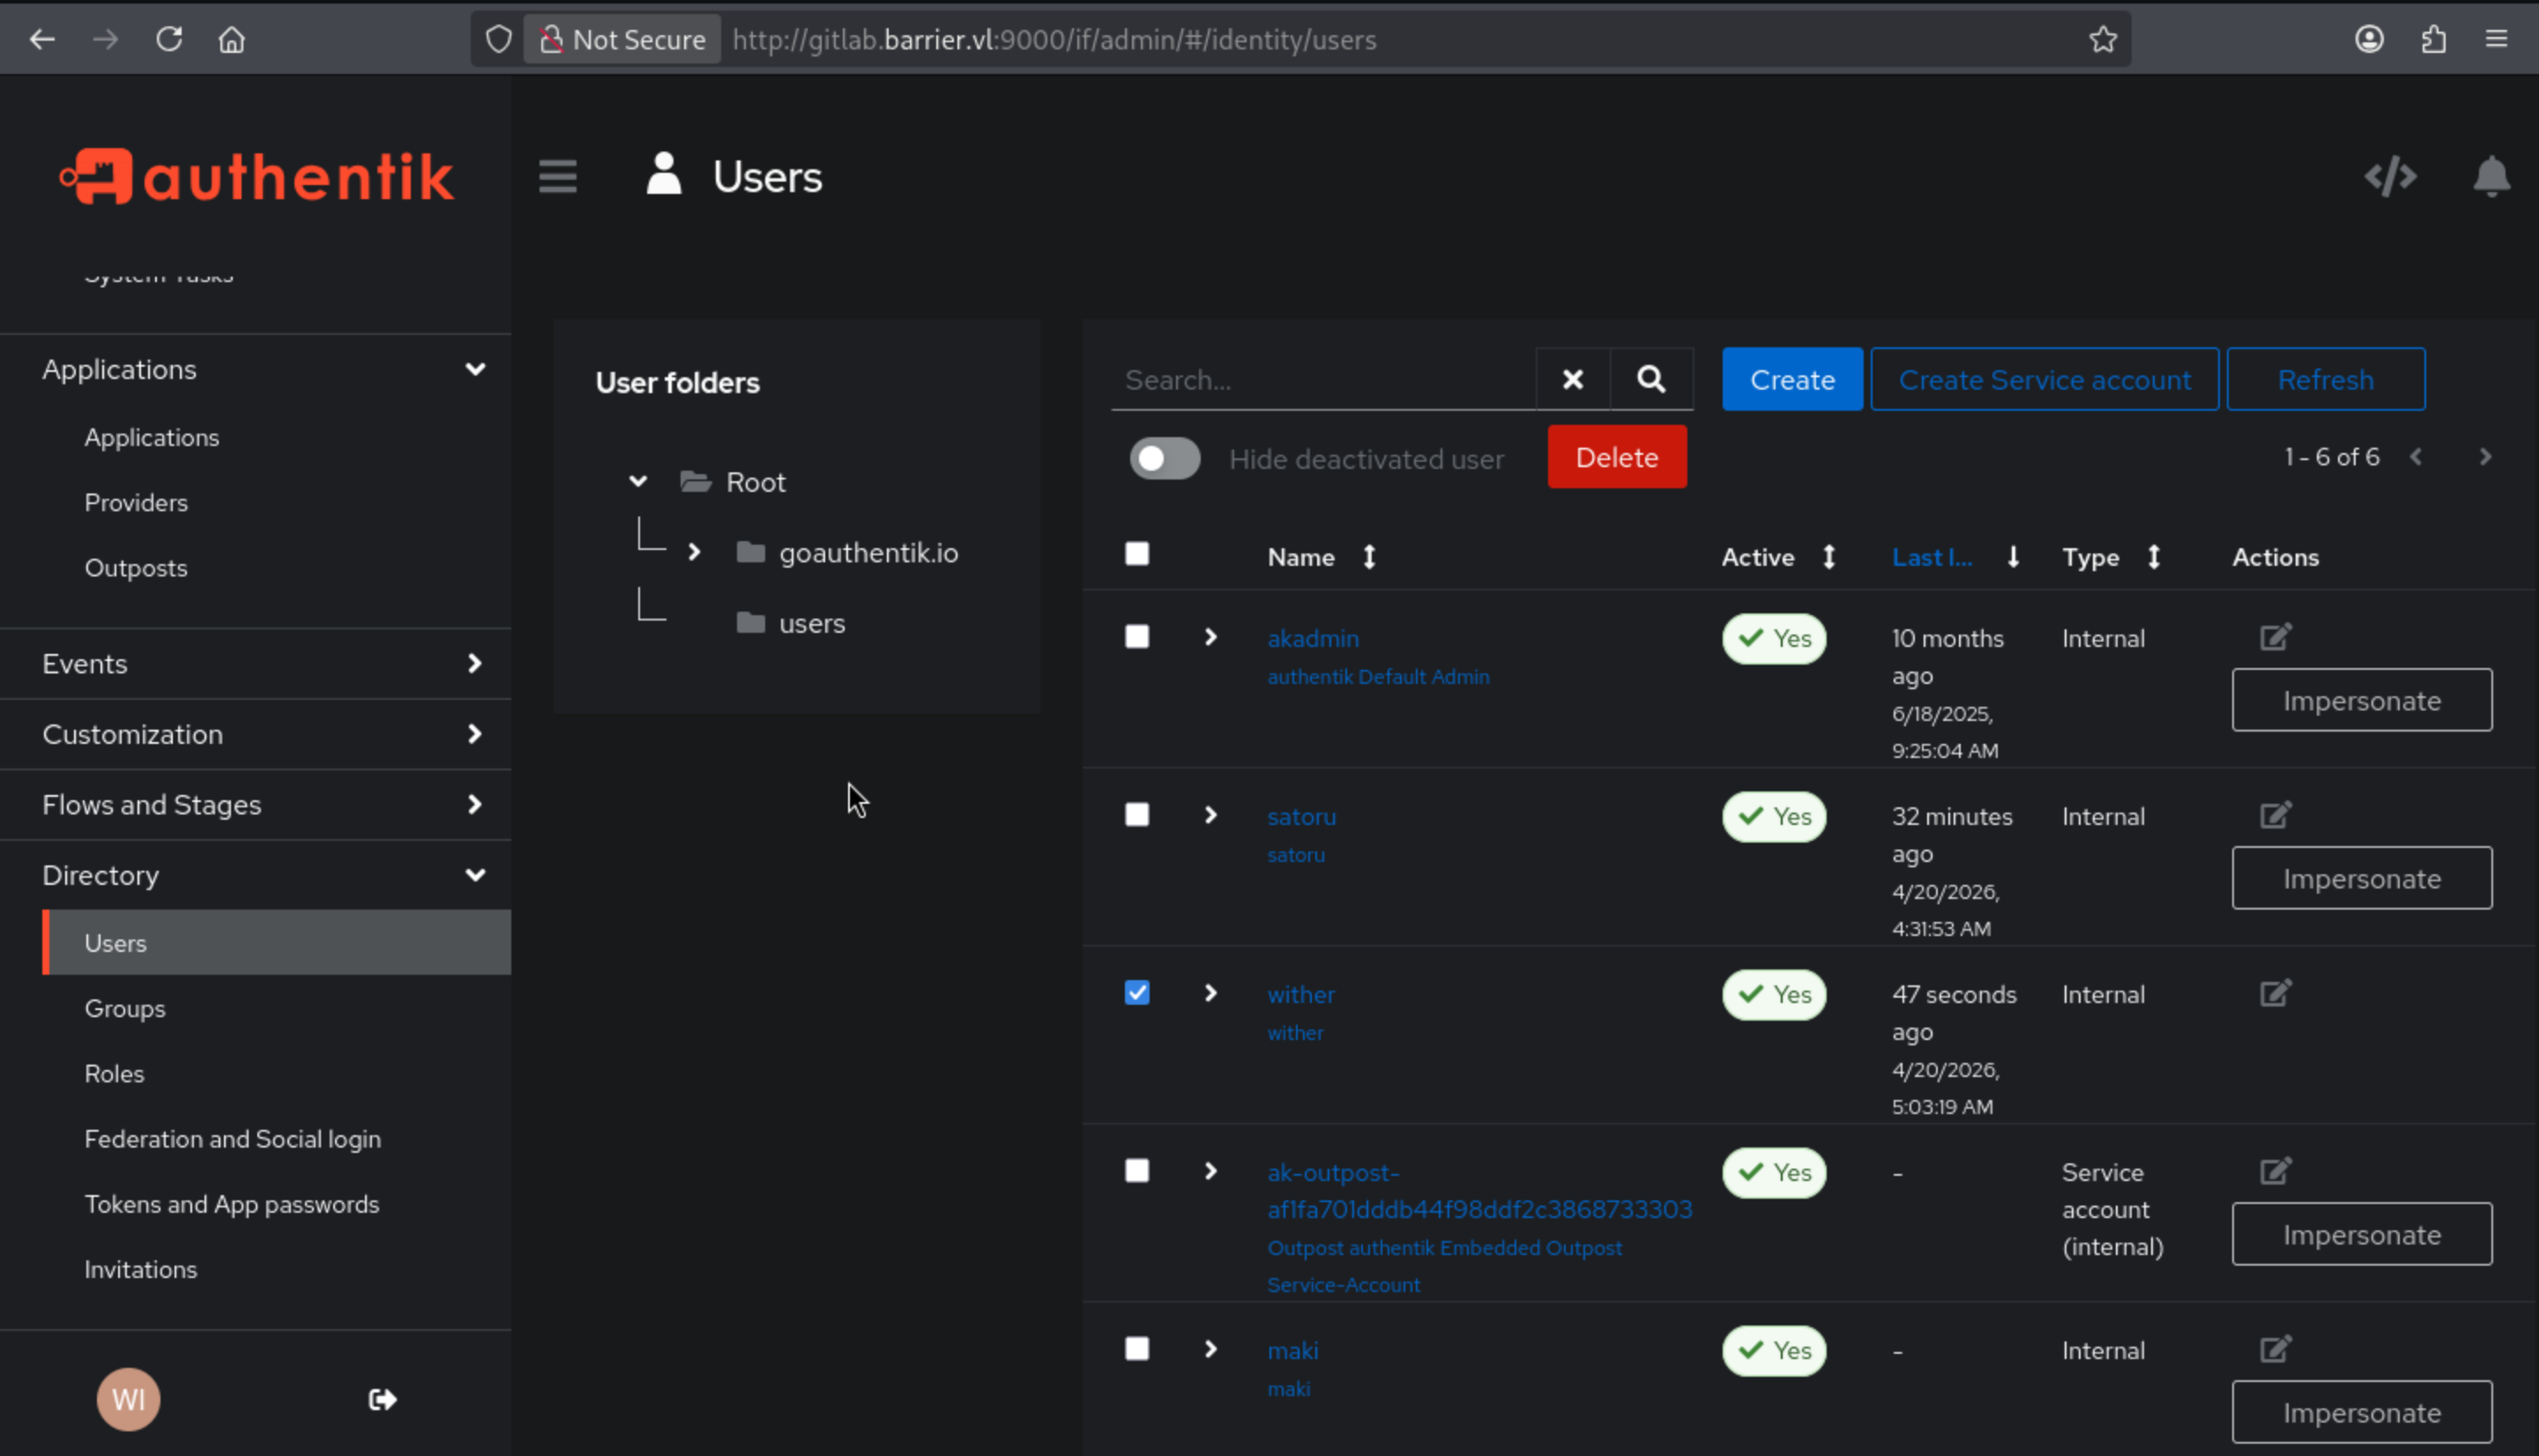This screenshot has width=2539, height=1456.
Task: Clear search with the X icon
Action: click(1572, 379)
